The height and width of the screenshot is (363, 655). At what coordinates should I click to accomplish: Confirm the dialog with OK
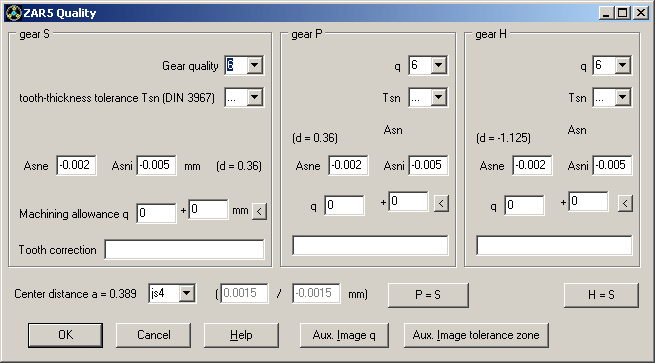point(66,335)
